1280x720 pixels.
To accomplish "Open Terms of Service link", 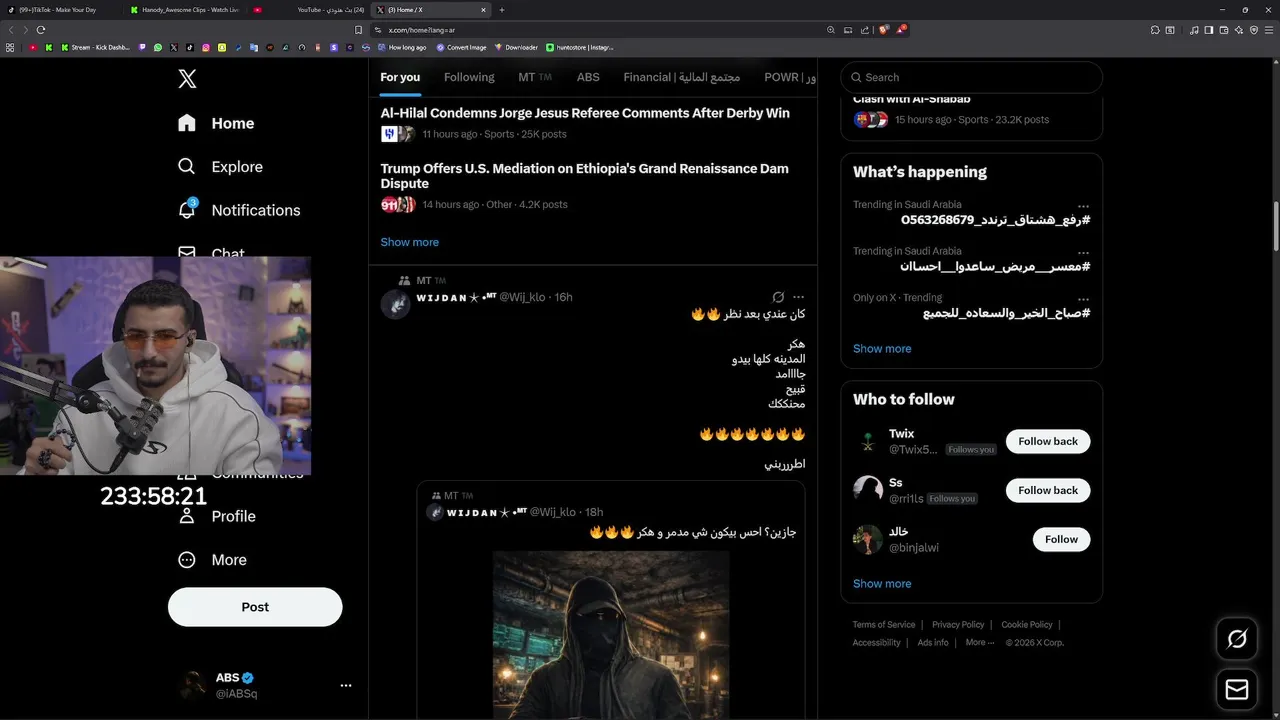I will [x=883, y=625].
